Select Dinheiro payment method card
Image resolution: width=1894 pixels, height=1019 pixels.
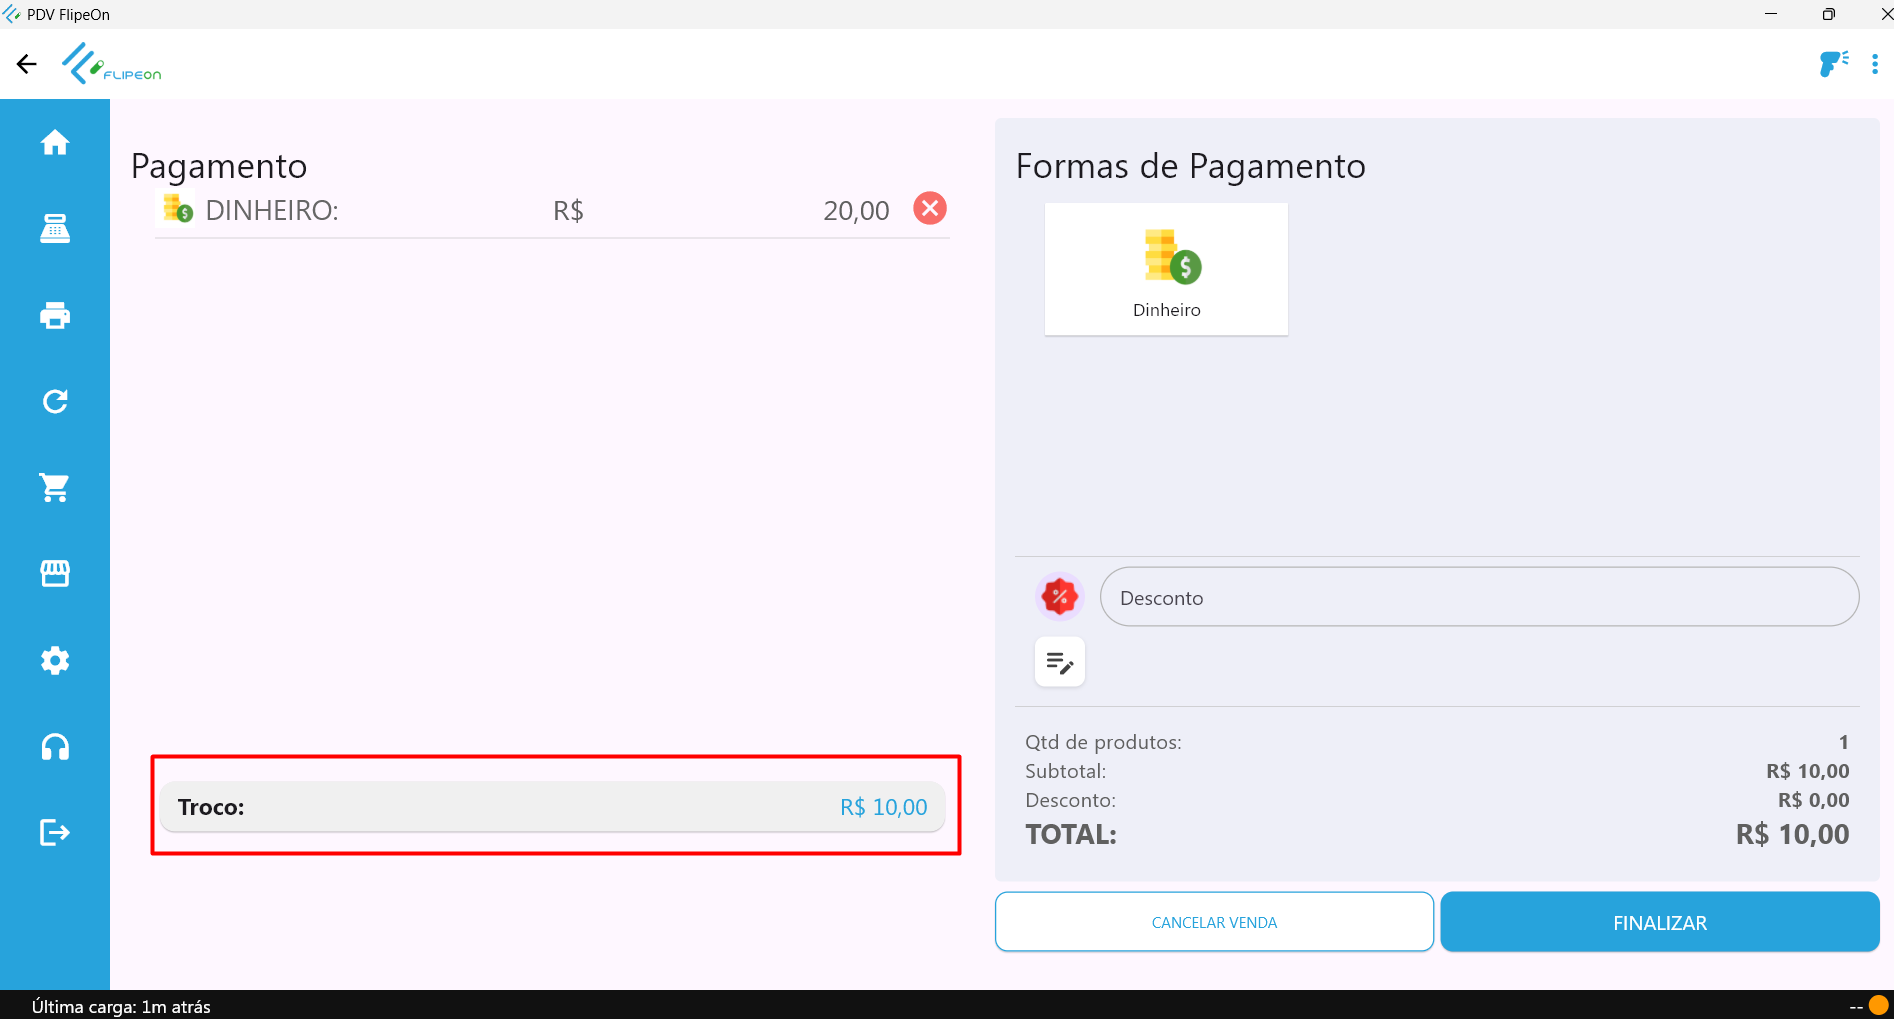coord(1166,269)
